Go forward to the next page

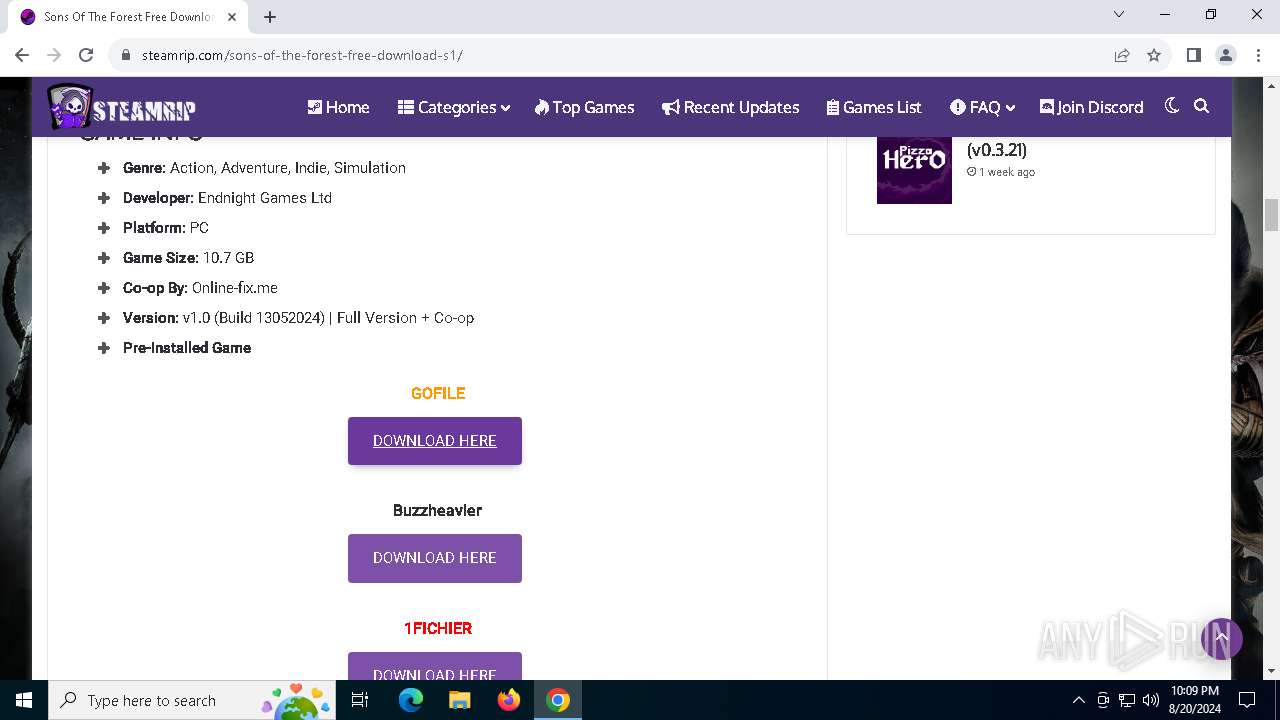54,55
